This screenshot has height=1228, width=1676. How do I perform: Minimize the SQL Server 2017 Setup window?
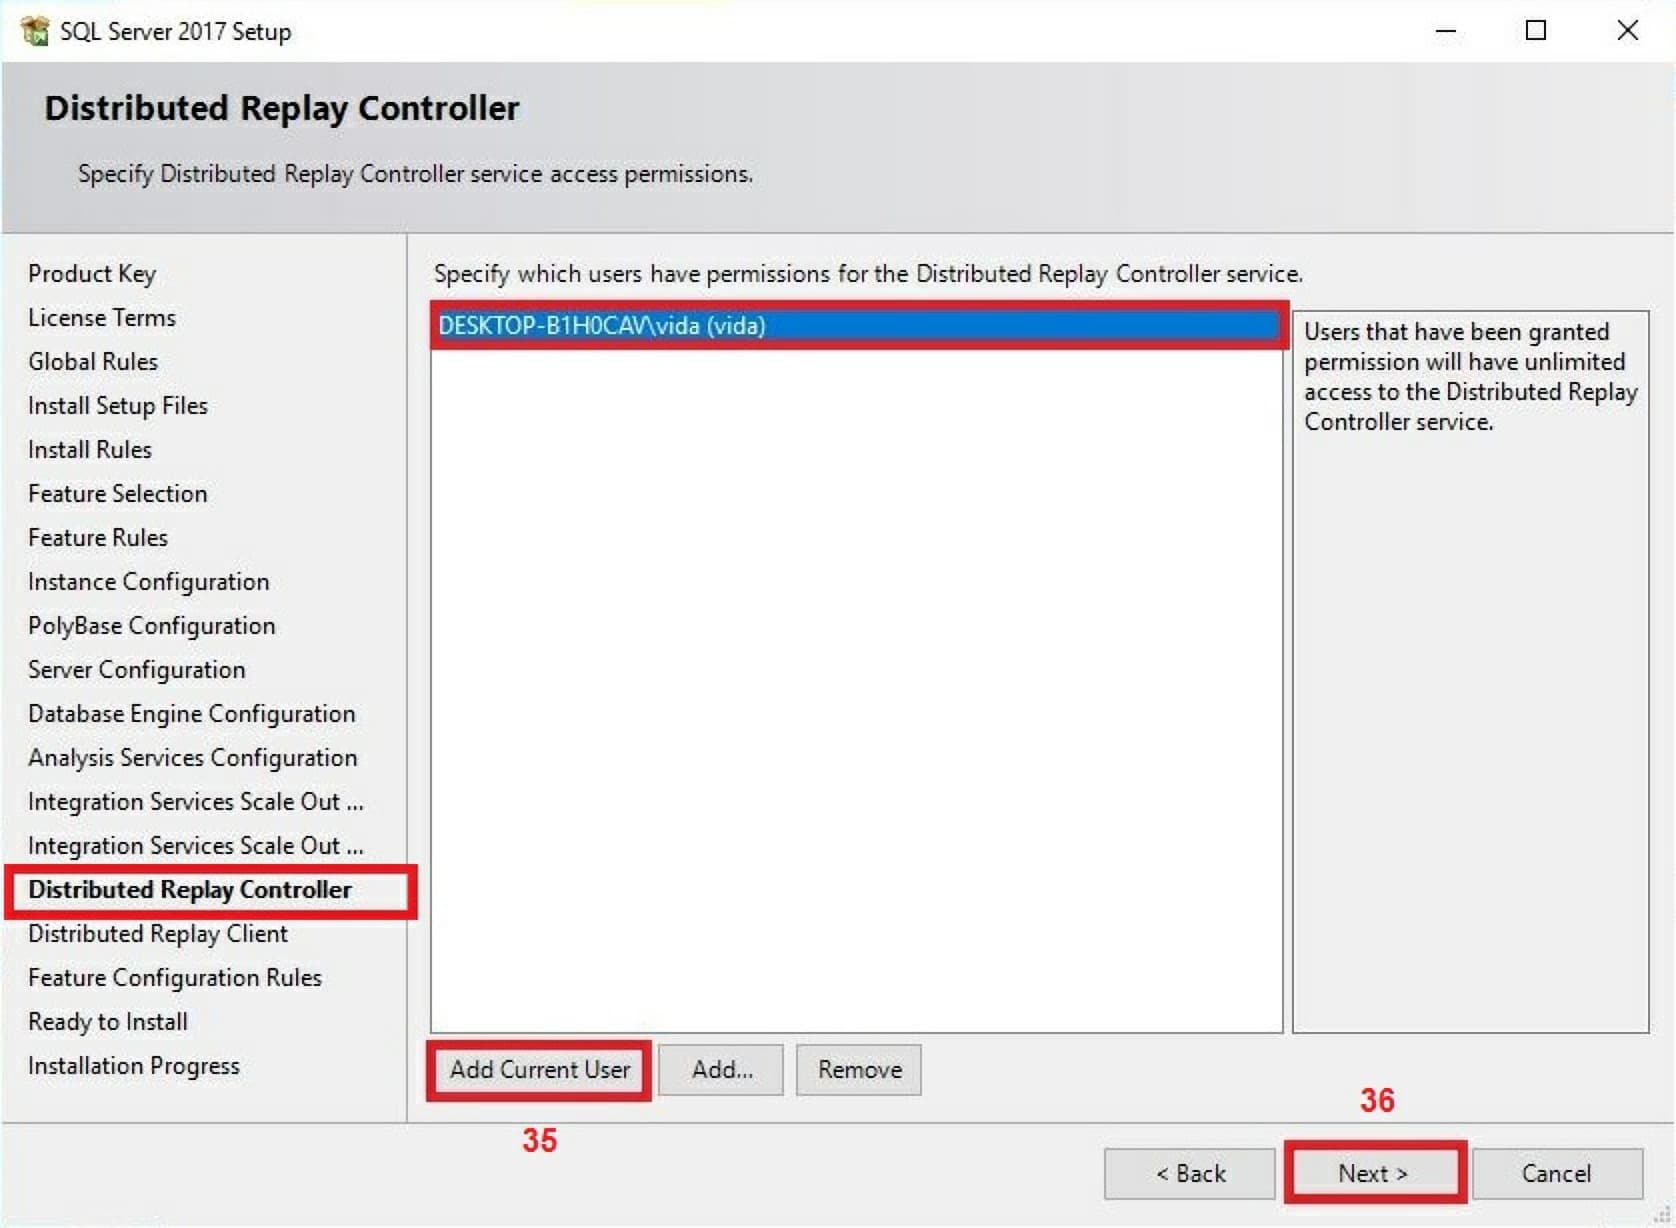click(x=1446, y=31)
